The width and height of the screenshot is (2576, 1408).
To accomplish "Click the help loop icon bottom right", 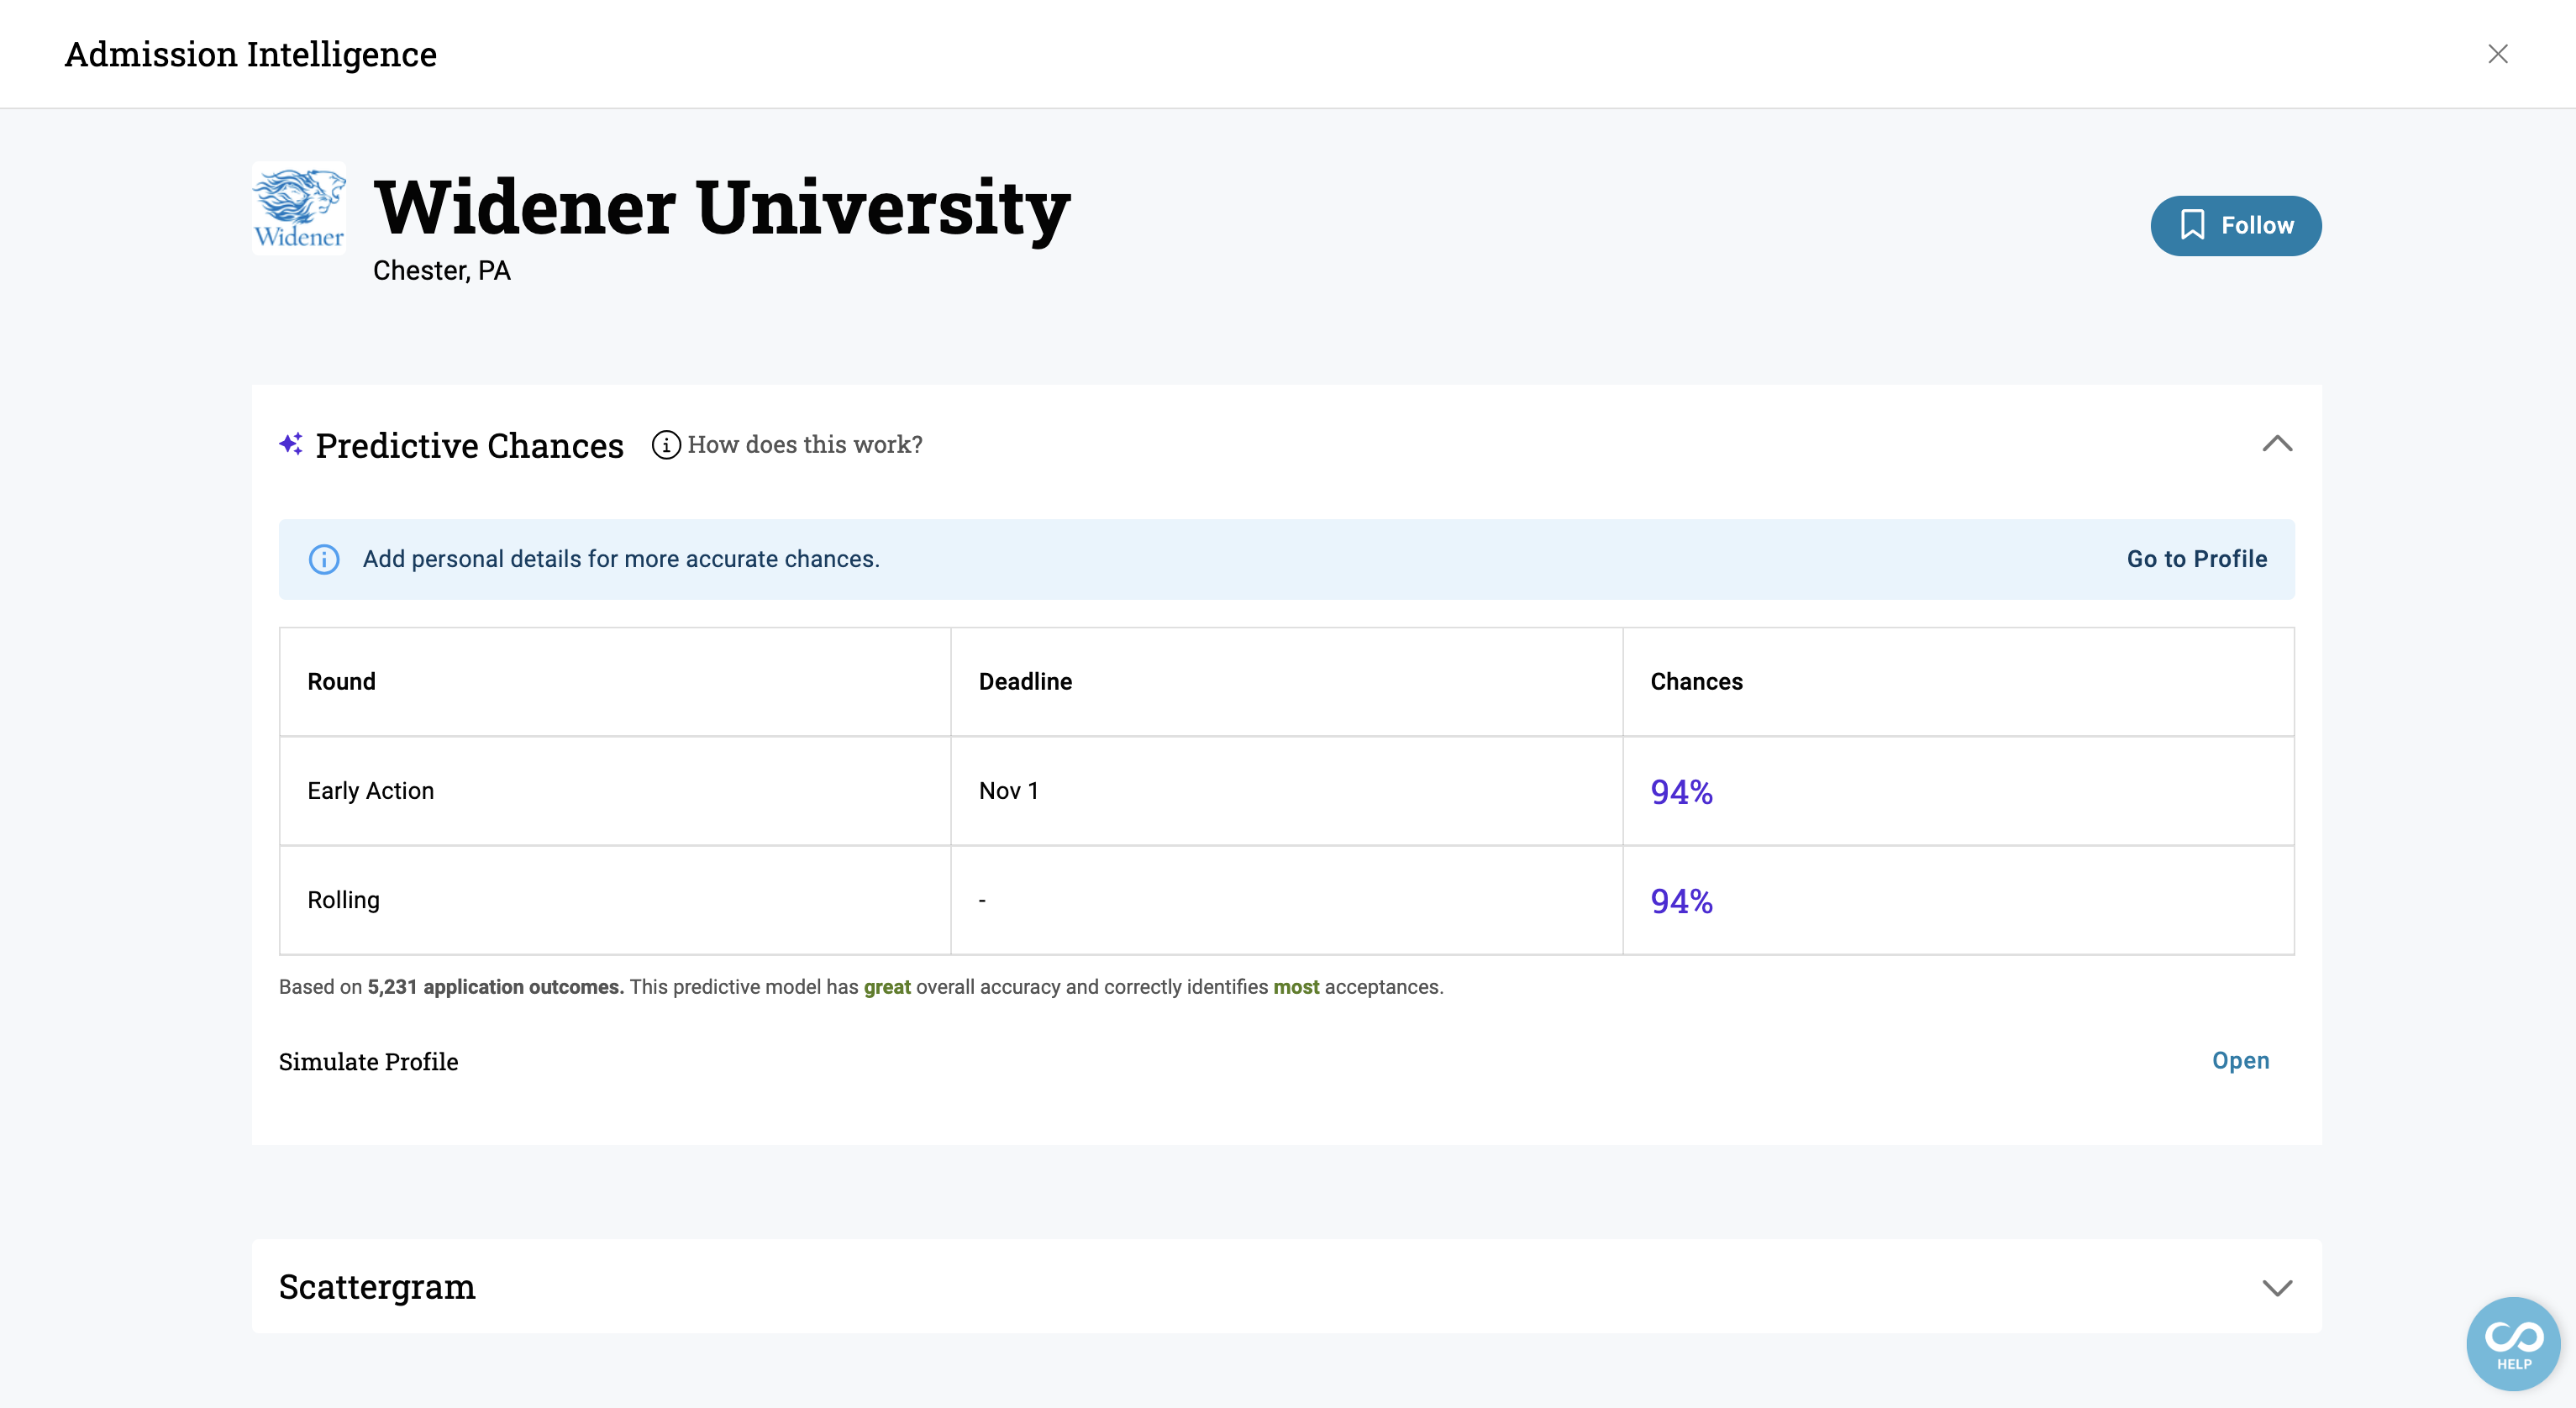I will [x=2514, y=1342].
